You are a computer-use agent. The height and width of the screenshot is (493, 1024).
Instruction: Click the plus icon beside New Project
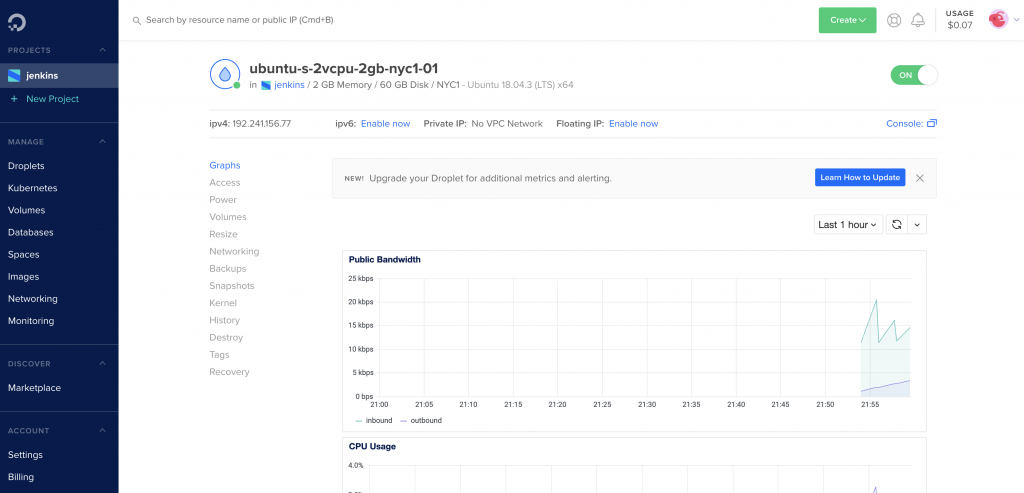pyautogui.click(x=14, y=99)
